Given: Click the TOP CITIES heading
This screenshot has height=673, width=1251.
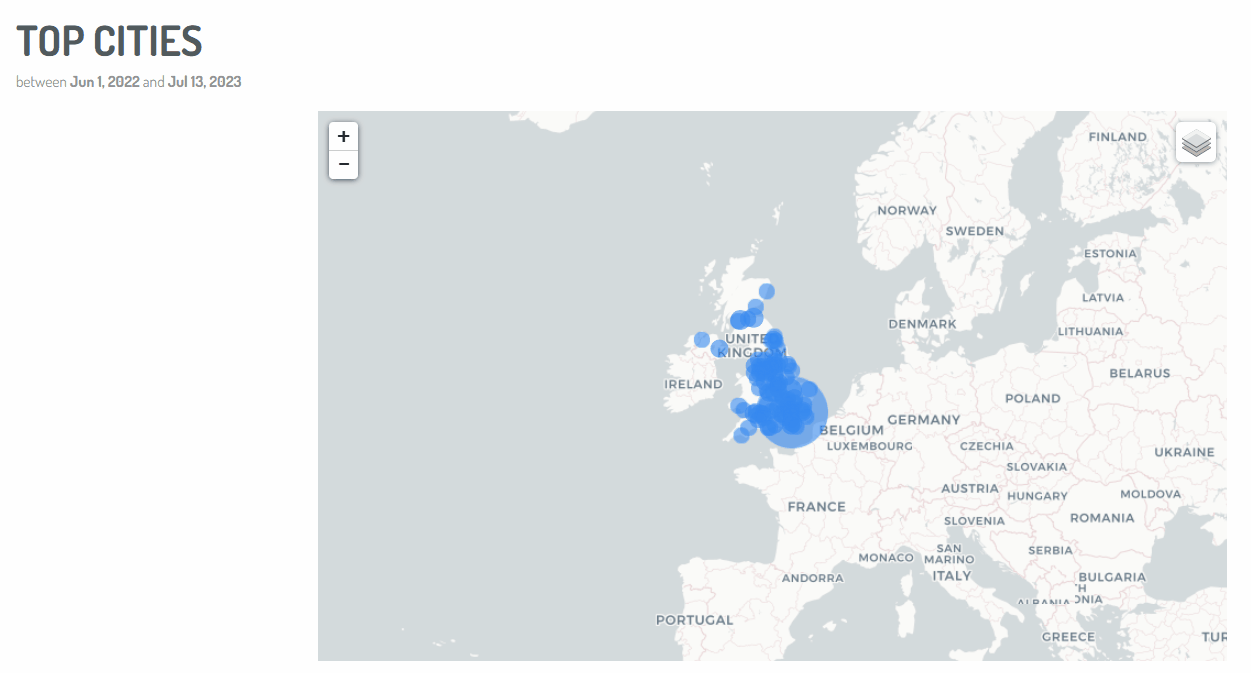Looking at the screenshot, I should click(109, 41).
